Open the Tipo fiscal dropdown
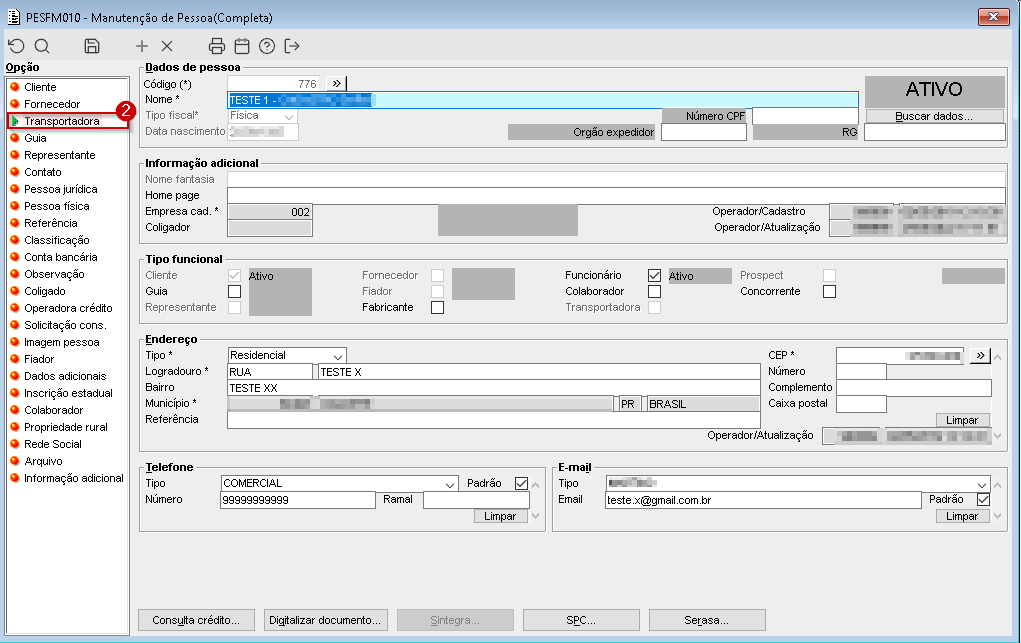 288,116
